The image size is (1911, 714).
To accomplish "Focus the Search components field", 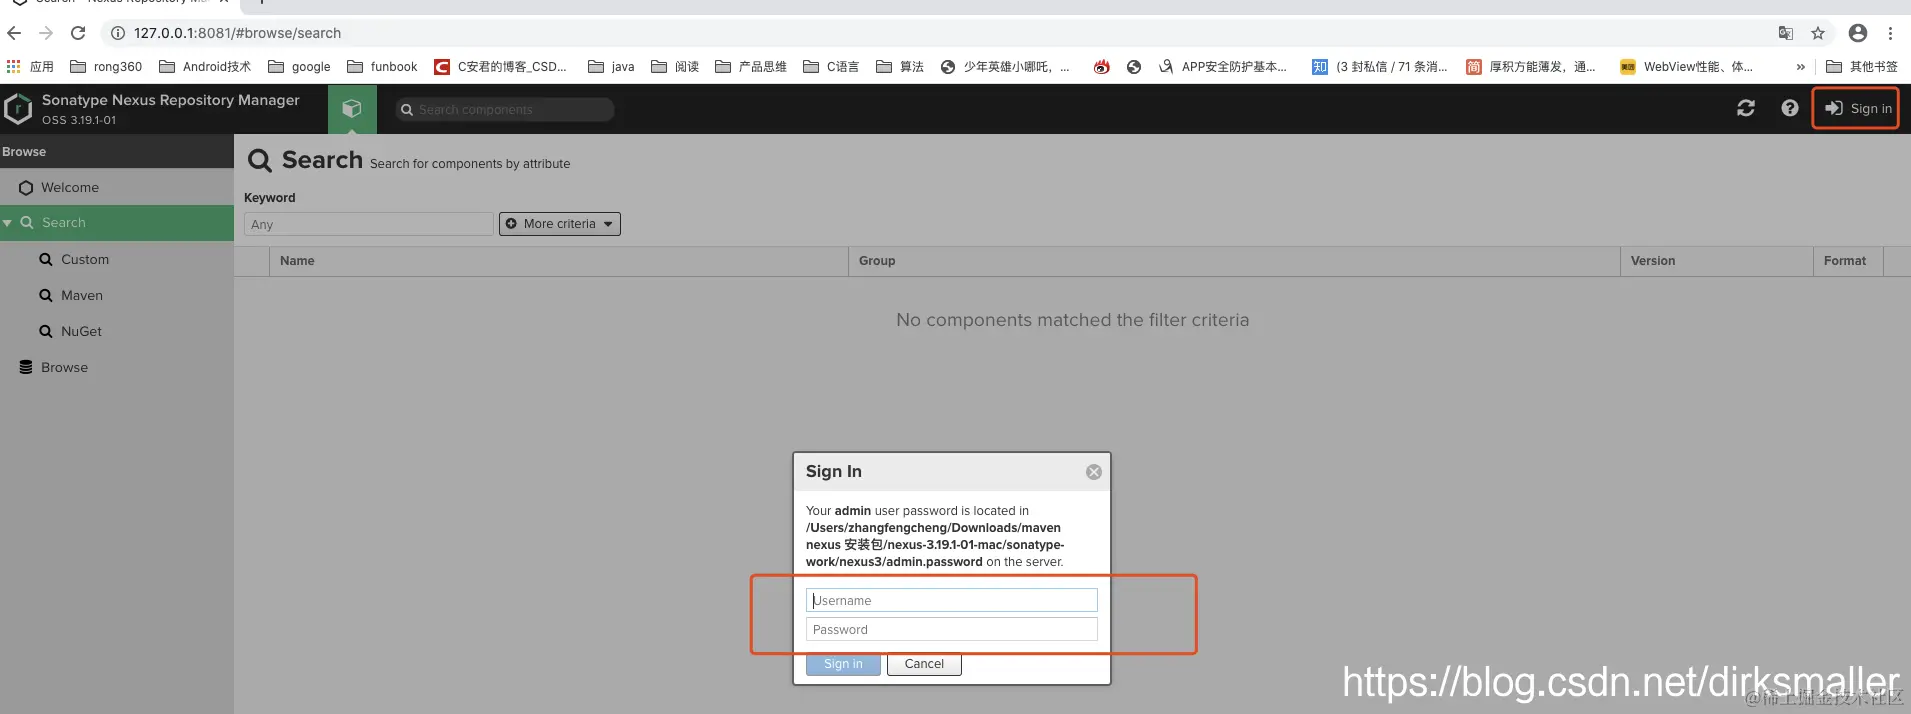I will click(505, 109).
